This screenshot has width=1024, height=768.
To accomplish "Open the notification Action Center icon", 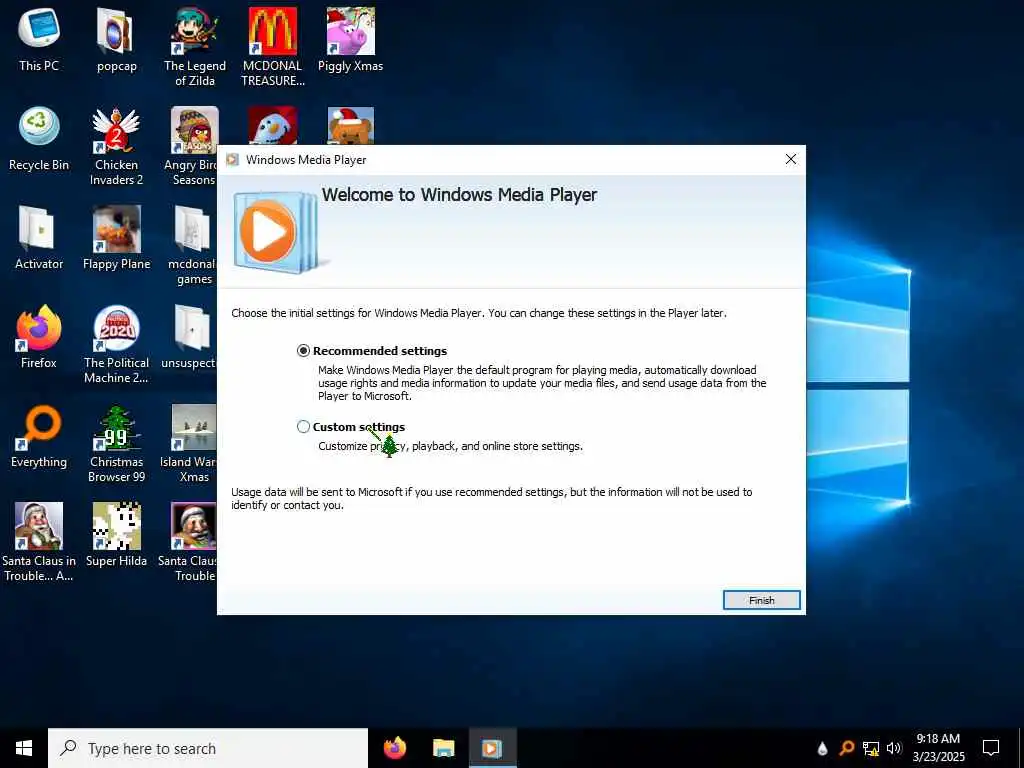I will [991, 748].
